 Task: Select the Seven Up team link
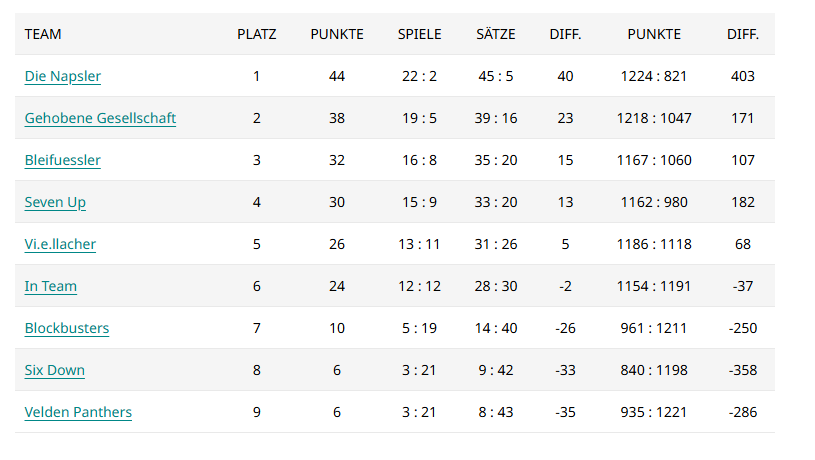coord(55,202)
